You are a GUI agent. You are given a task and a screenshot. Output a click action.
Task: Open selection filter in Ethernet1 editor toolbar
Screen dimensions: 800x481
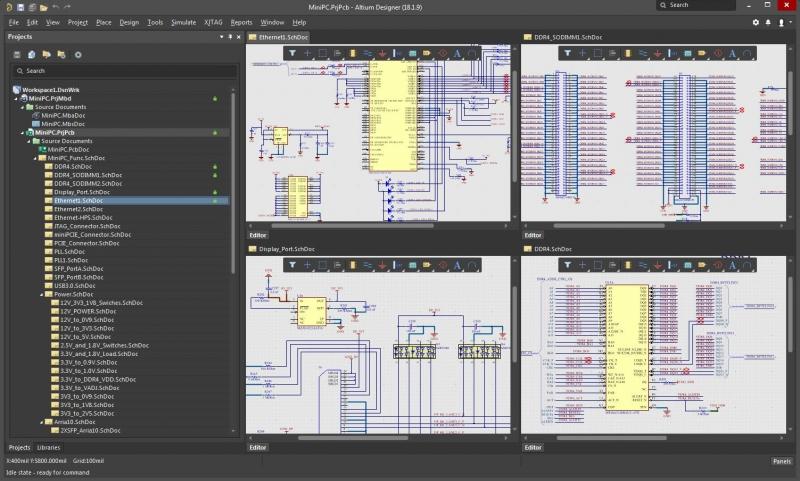292,53
